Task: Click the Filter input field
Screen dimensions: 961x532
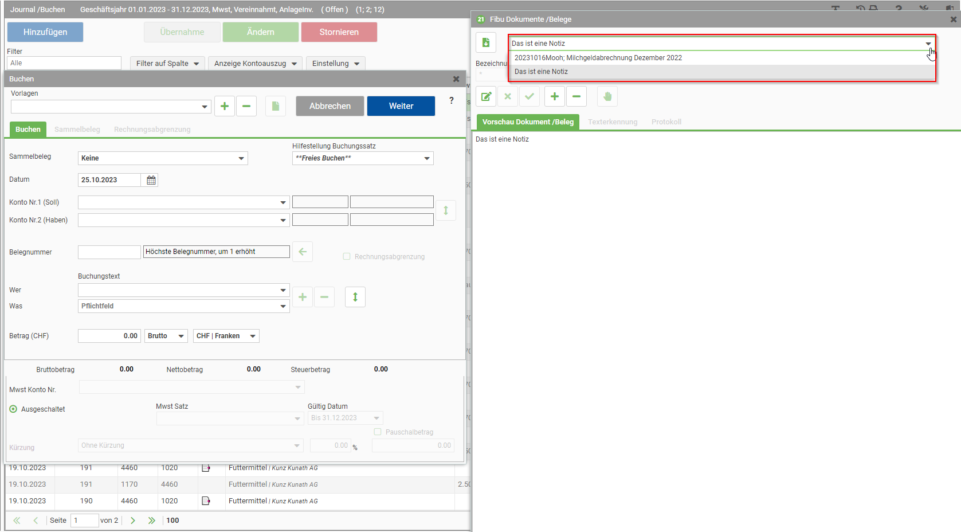Action: click(64, 63)
